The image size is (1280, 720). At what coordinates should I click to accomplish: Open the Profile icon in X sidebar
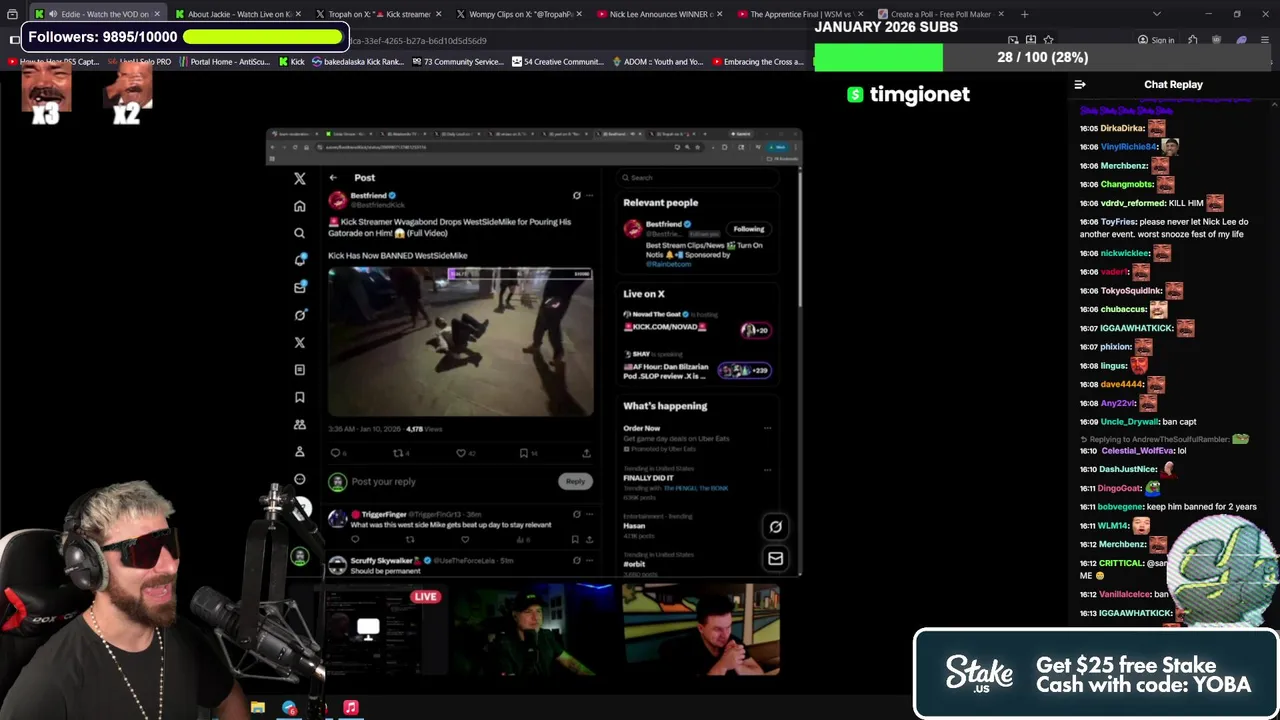(299, 452)
